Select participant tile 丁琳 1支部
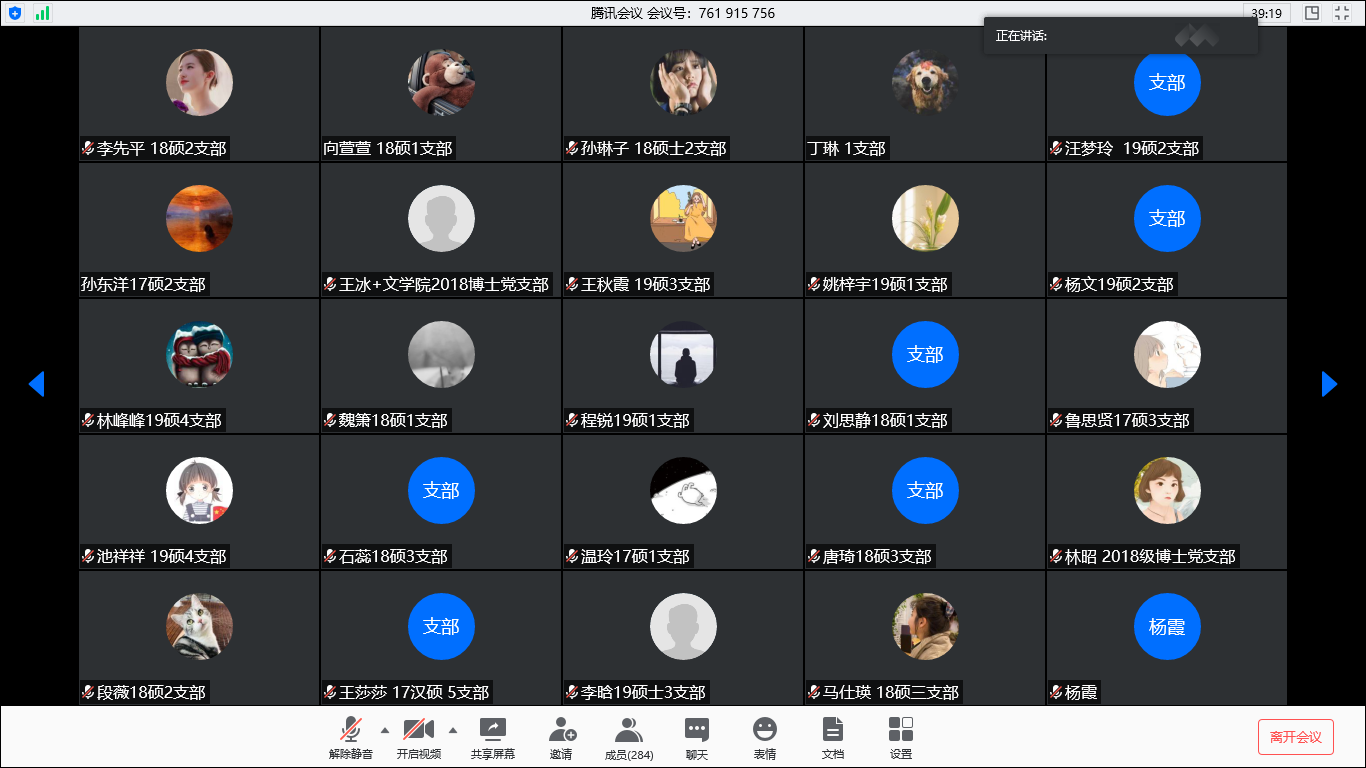The image size is (1366, 768). click(925, 94)
